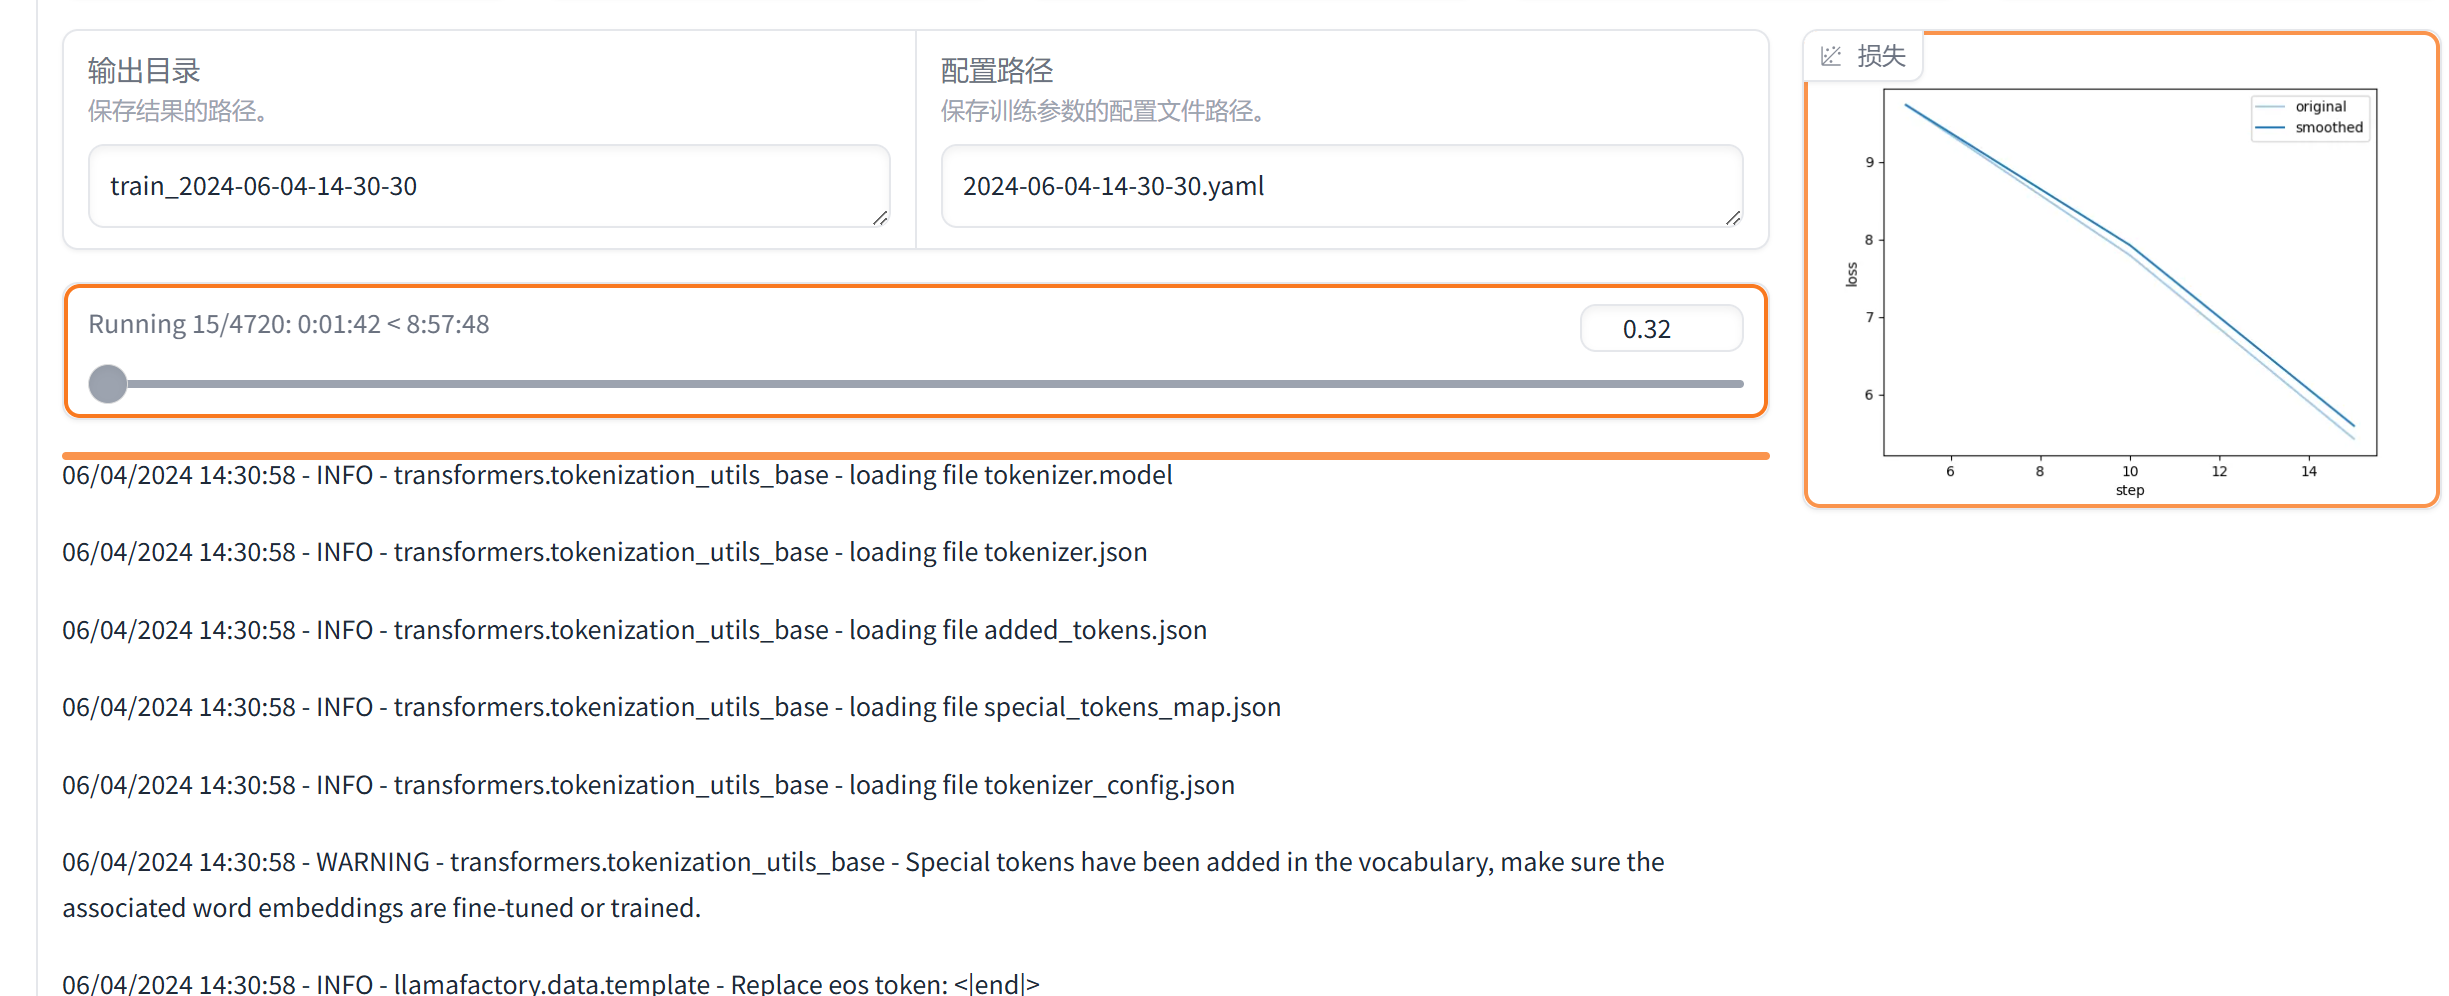Click the progress slider's round handle

(108, 384)
